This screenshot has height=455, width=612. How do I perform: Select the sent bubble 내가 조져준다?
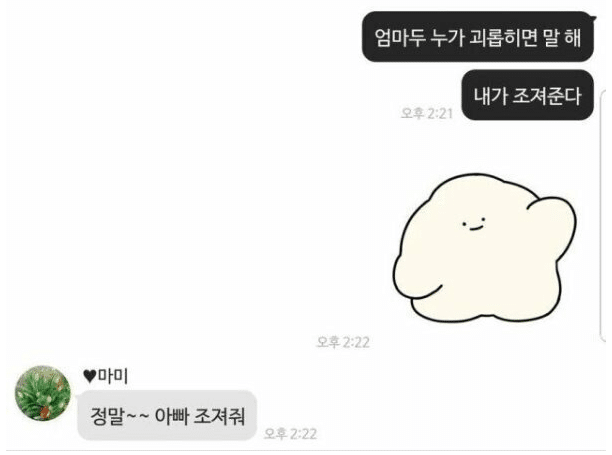(x=528, y=95)
